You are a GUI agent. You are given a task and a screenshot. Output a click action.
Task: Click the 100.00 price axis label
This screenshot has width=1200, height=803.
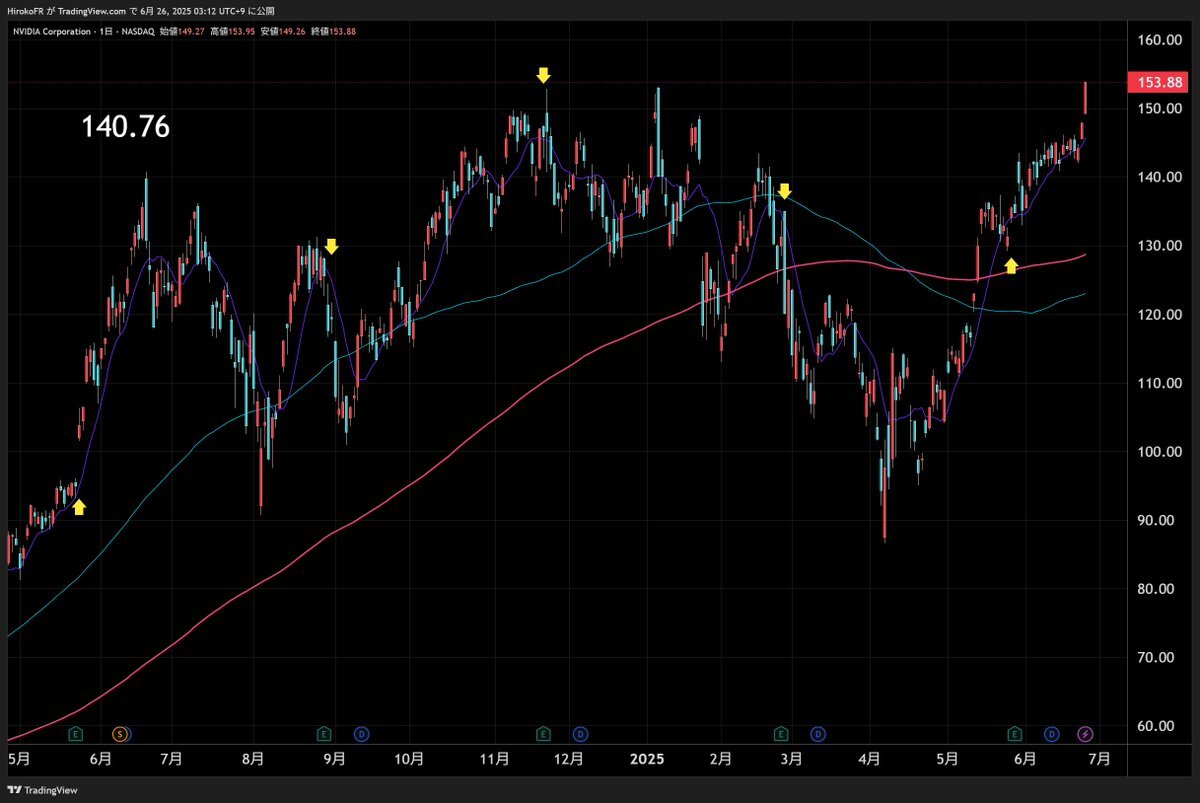tap(1159, 452)
